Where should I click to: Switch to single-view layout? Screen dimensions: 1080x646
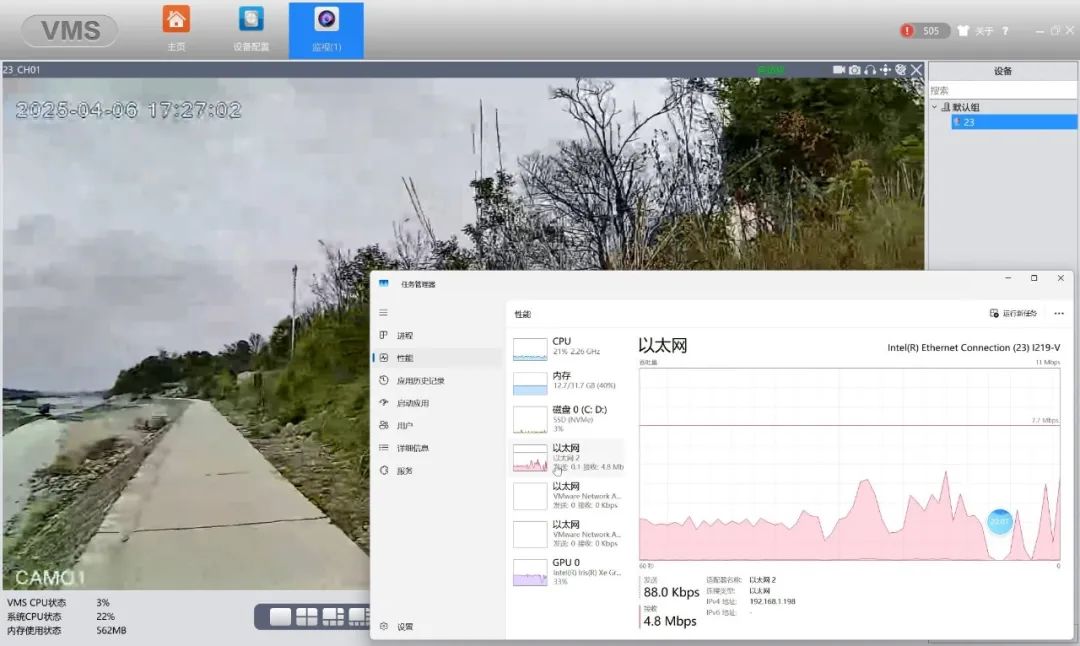(x=280, y=616)
